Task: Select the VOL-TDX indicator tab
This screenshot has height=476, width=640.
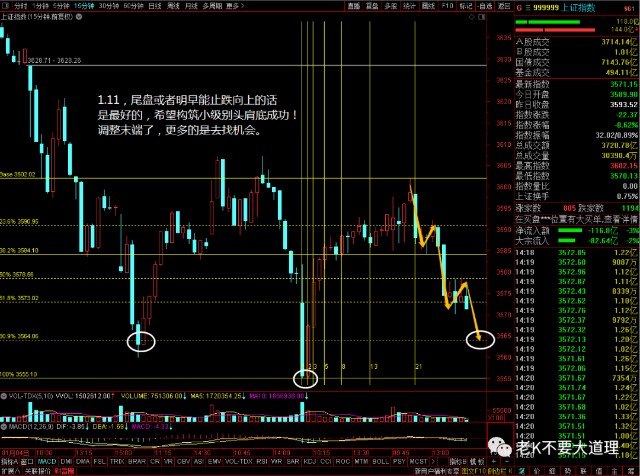Action: point(239,461)
